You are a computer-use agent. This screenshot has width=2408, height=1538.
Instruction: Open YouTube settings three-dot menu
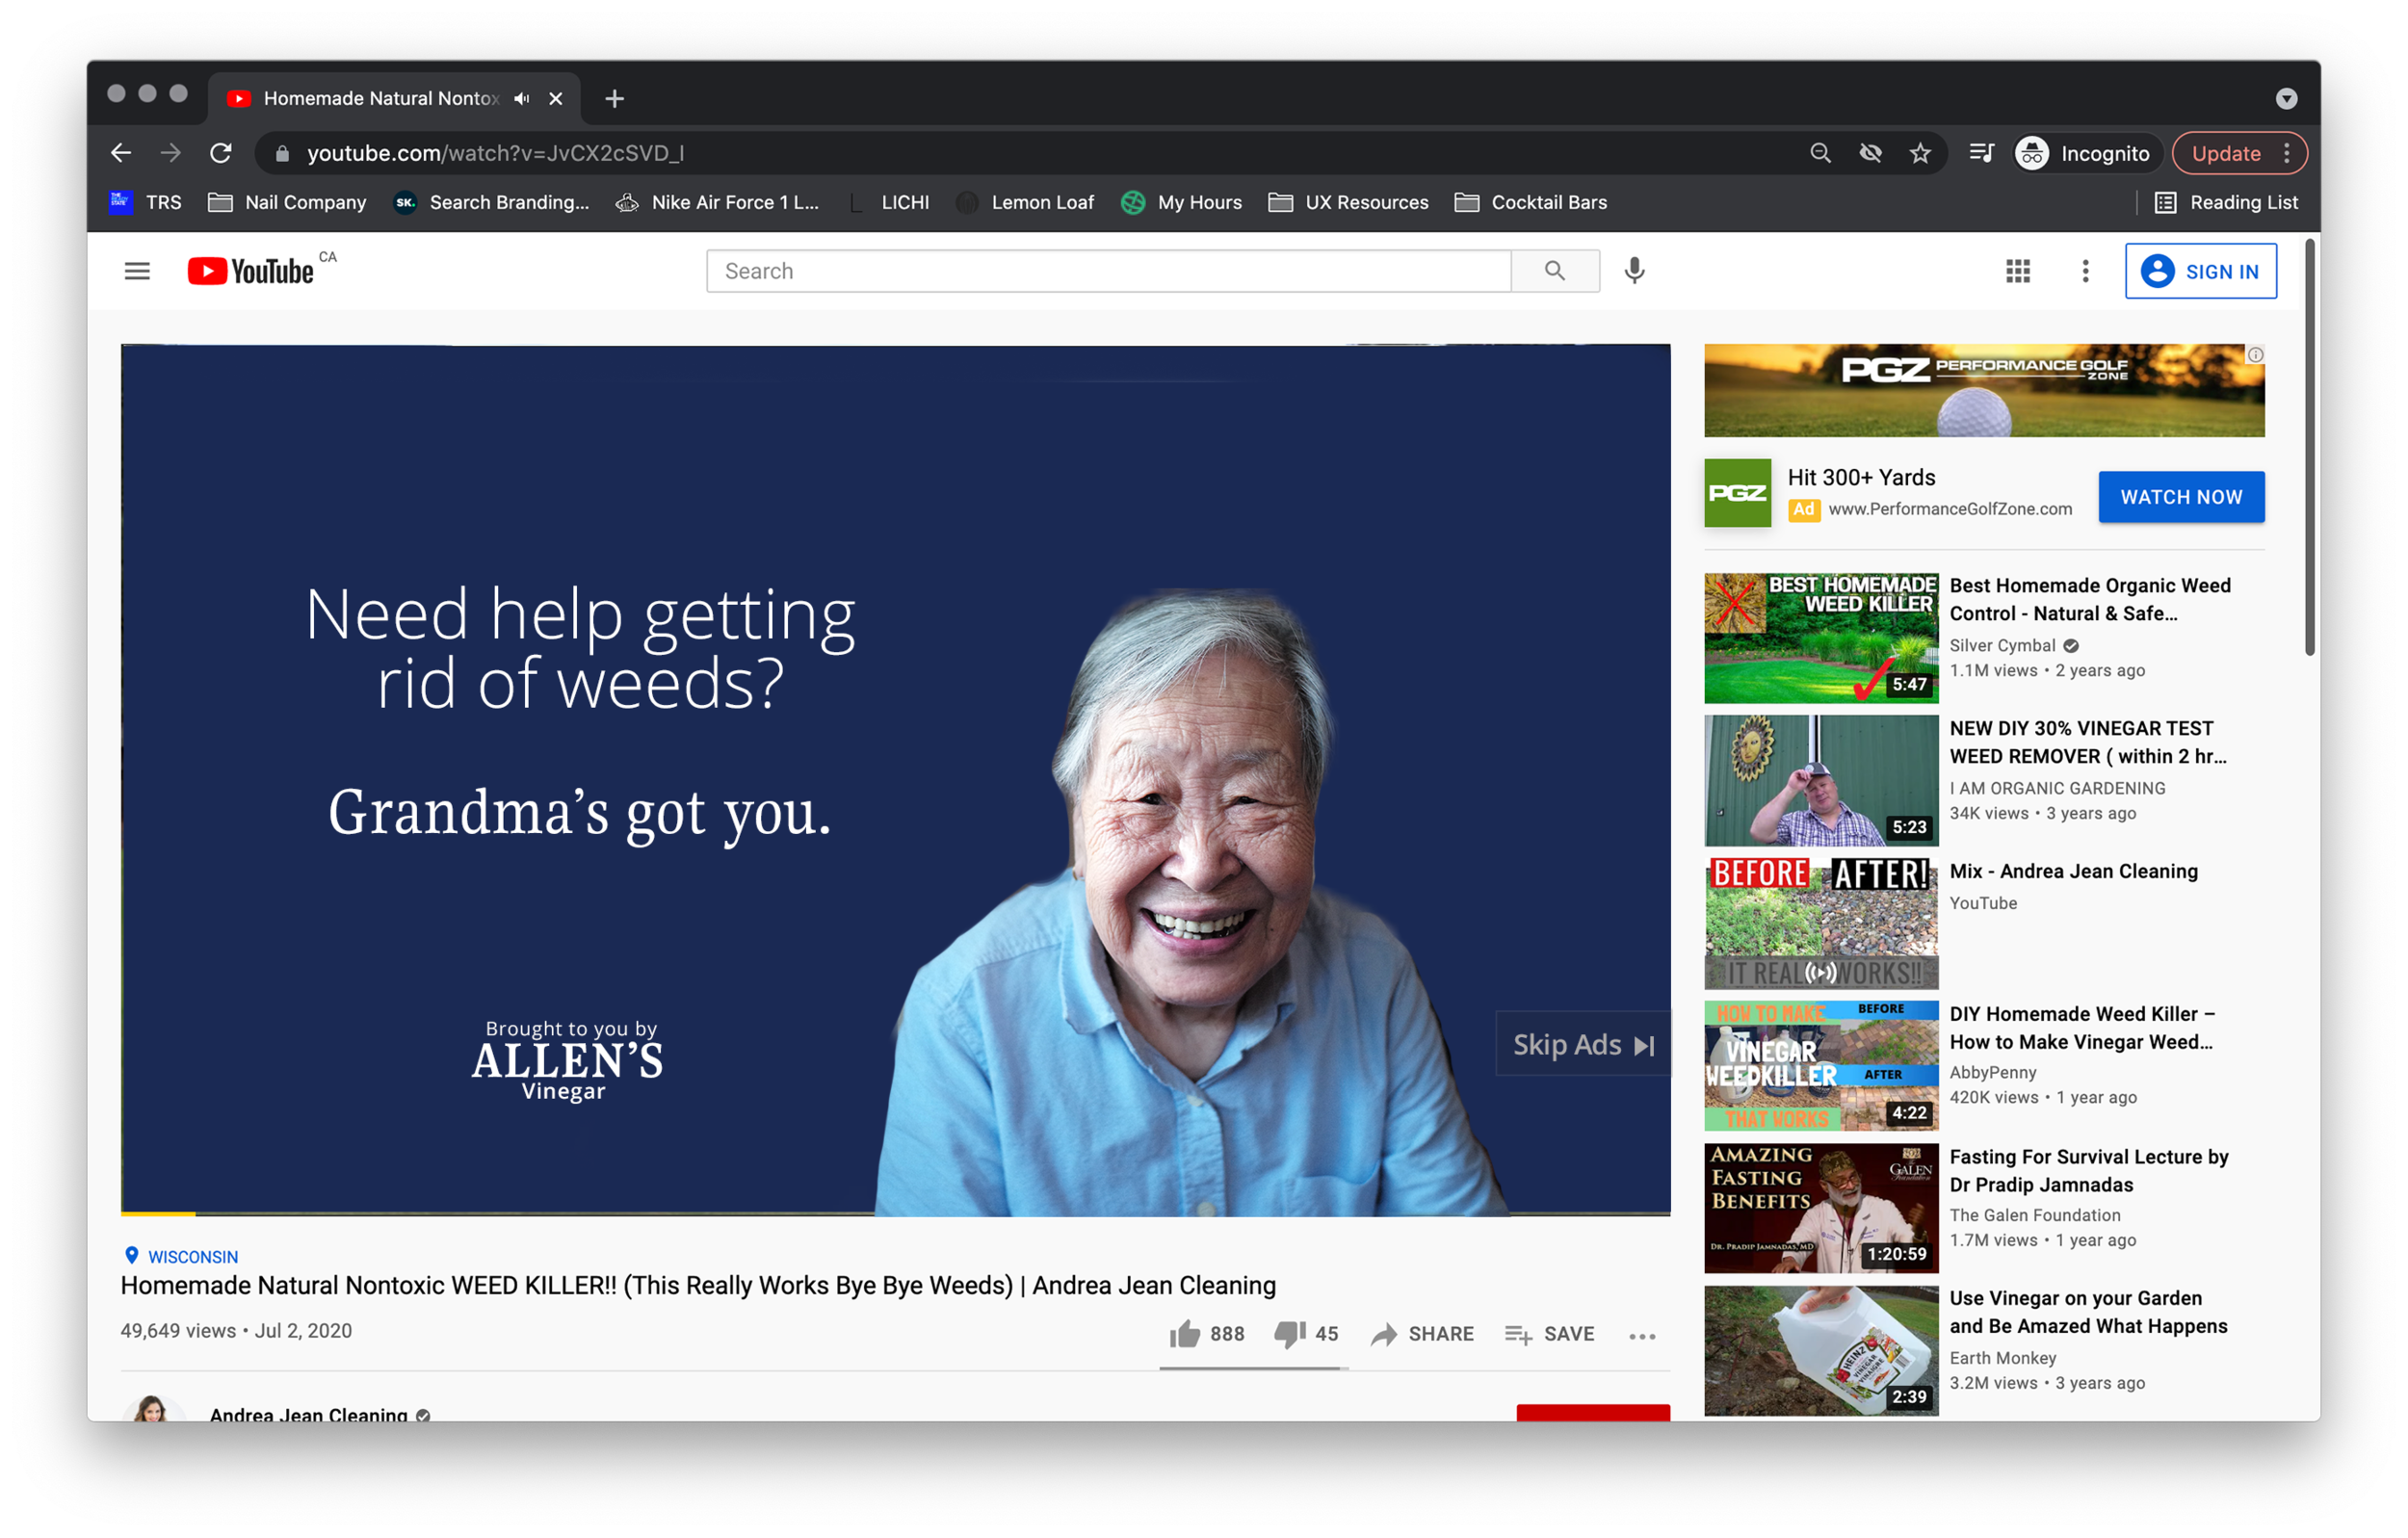(x=2085, y=271)
